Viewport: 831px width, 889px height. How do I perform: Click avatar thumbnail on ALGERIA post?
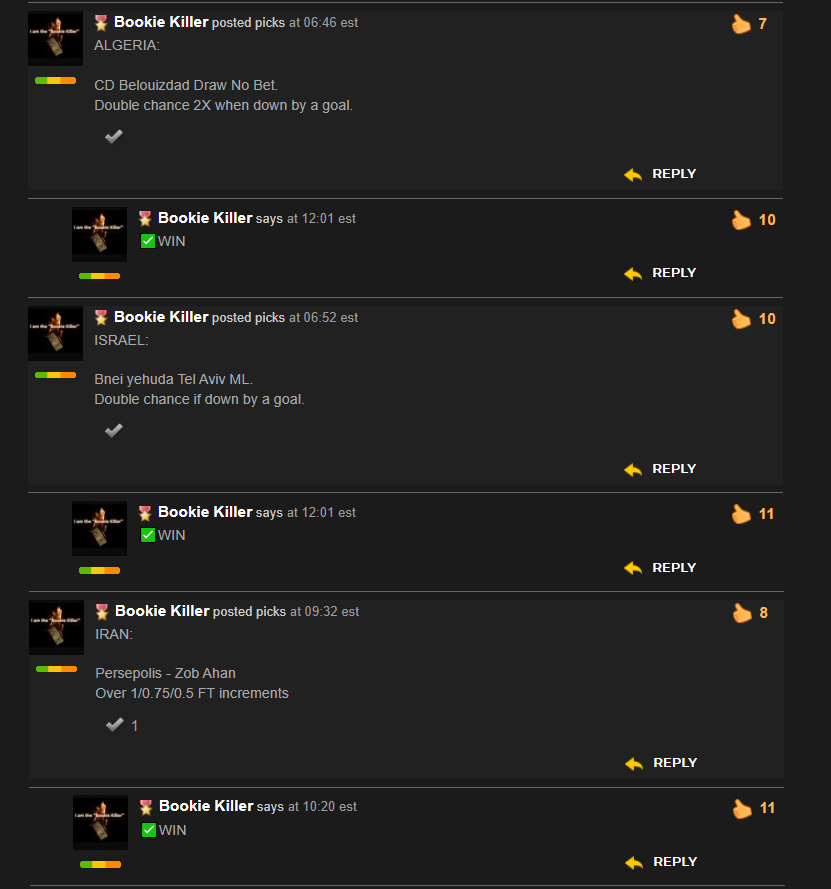click(x=56, y=39)
